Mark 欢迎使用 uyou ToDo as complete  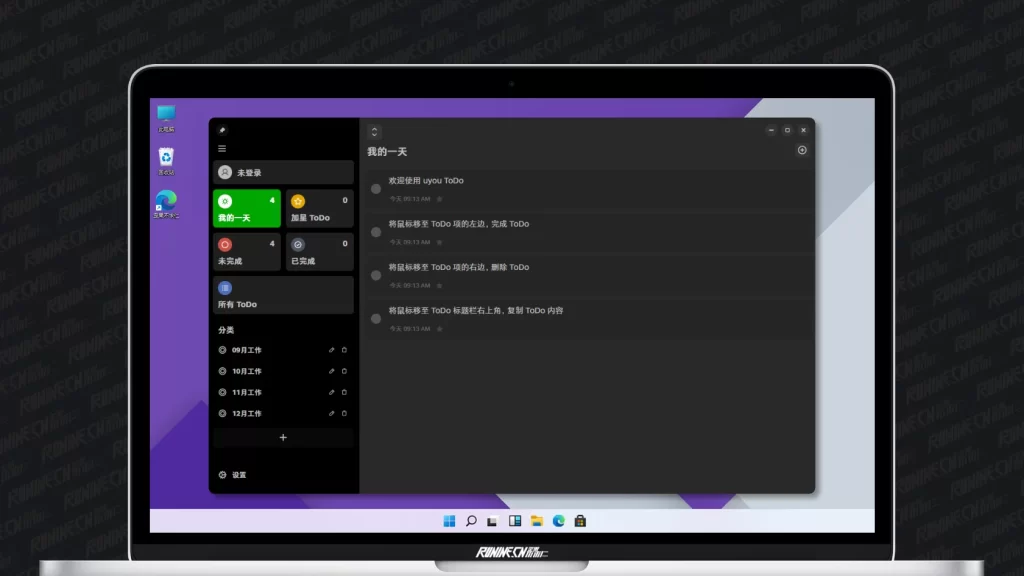376,189
